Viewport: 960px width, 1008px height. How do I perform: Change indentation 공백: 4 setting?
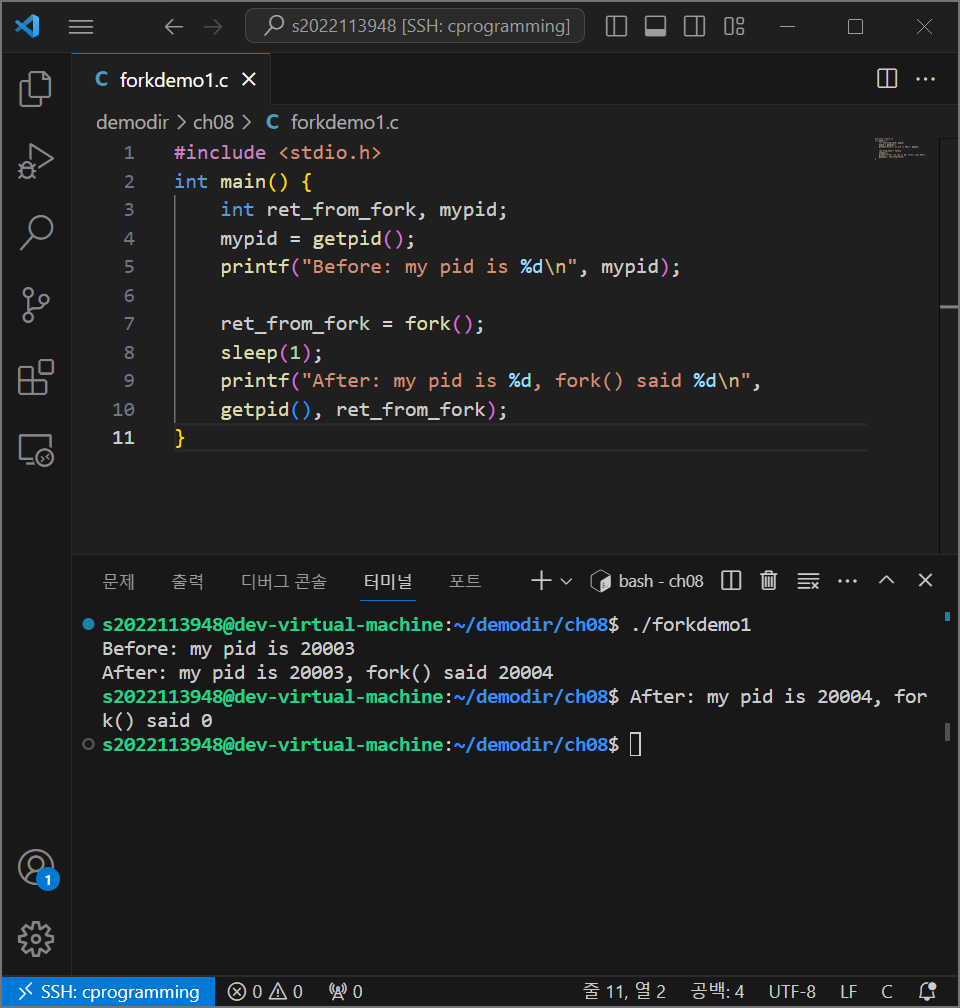717,991
